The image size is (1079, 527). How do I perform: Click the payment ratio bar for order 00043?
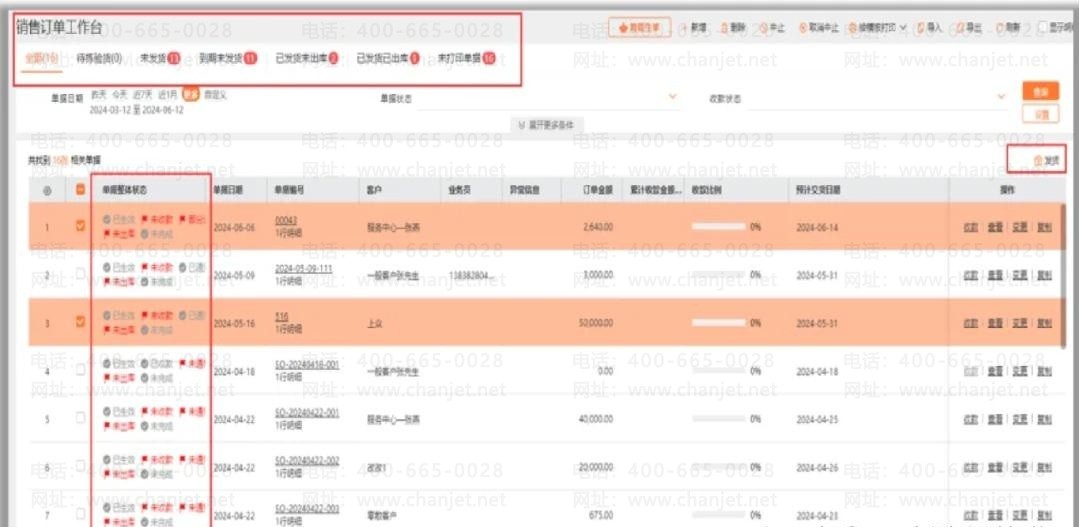[718, 226]
